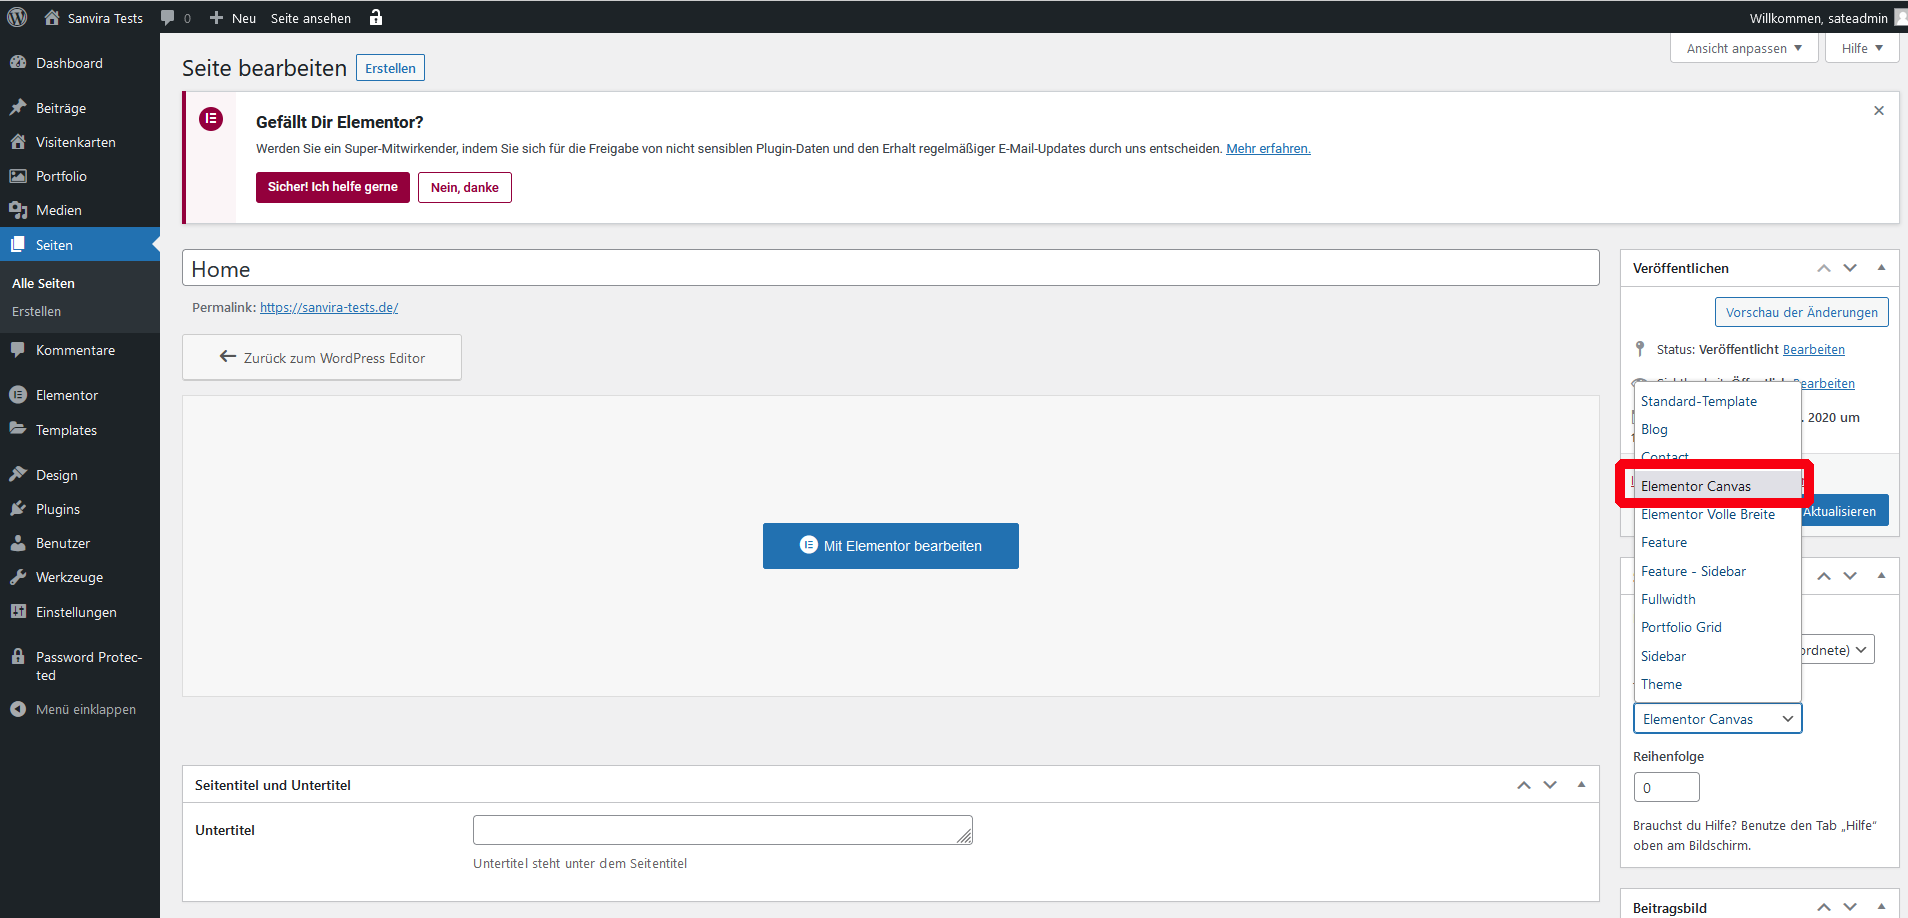1908x918 pixels.
Task: Select Feature - Sidebar template option
Action: click(x=1717, y=571)
